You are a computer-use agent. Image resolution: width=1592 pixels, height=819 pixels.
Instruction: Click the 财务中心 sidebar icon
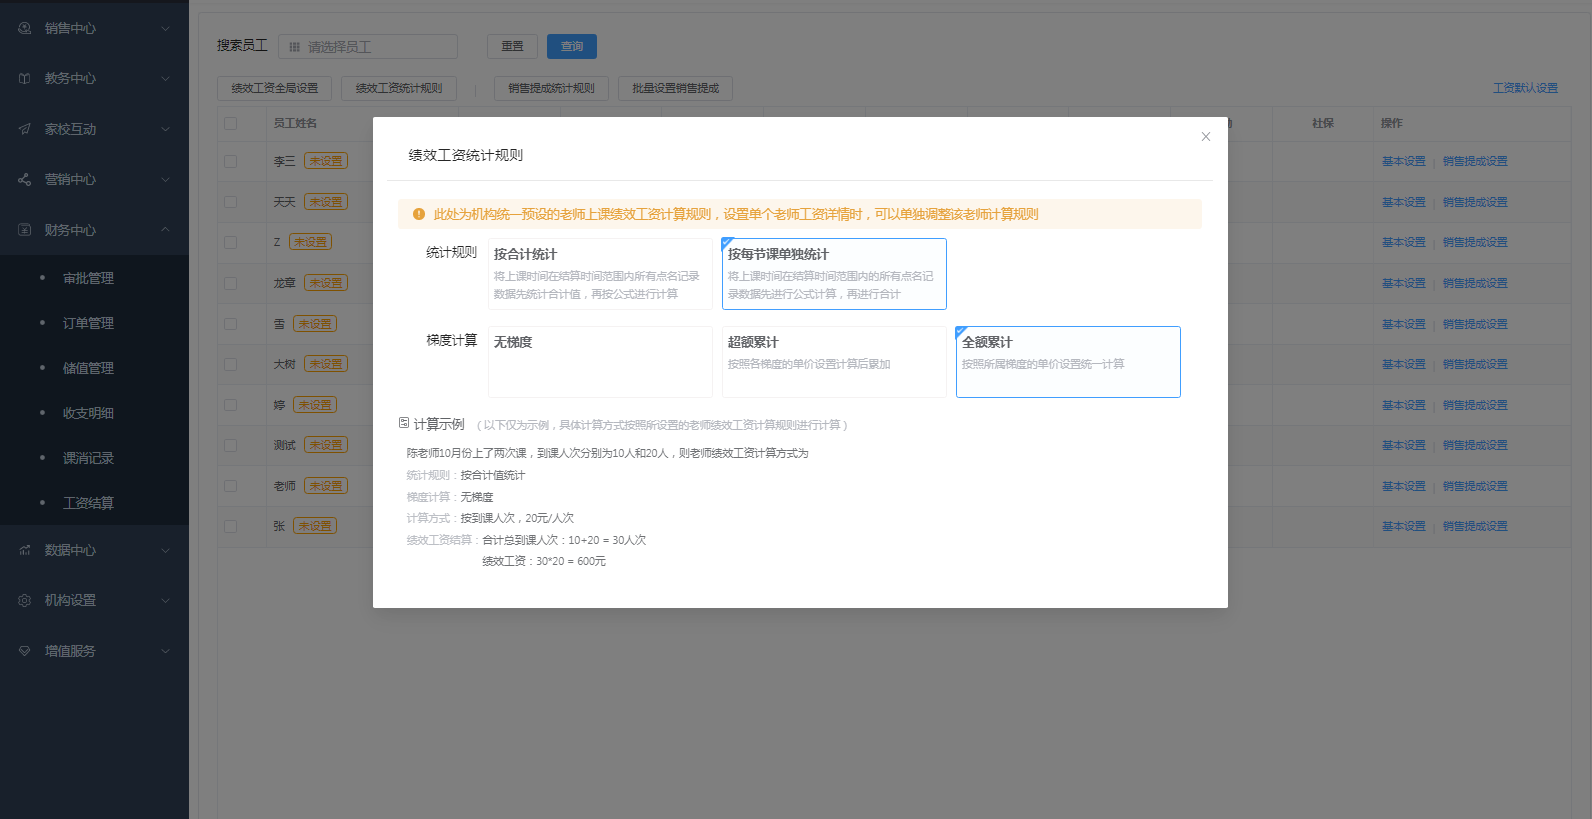pos(25,230)
